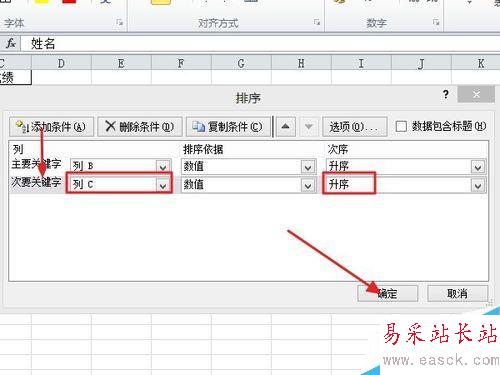Open the 数字 group dialog launcher

click(436, 23)
